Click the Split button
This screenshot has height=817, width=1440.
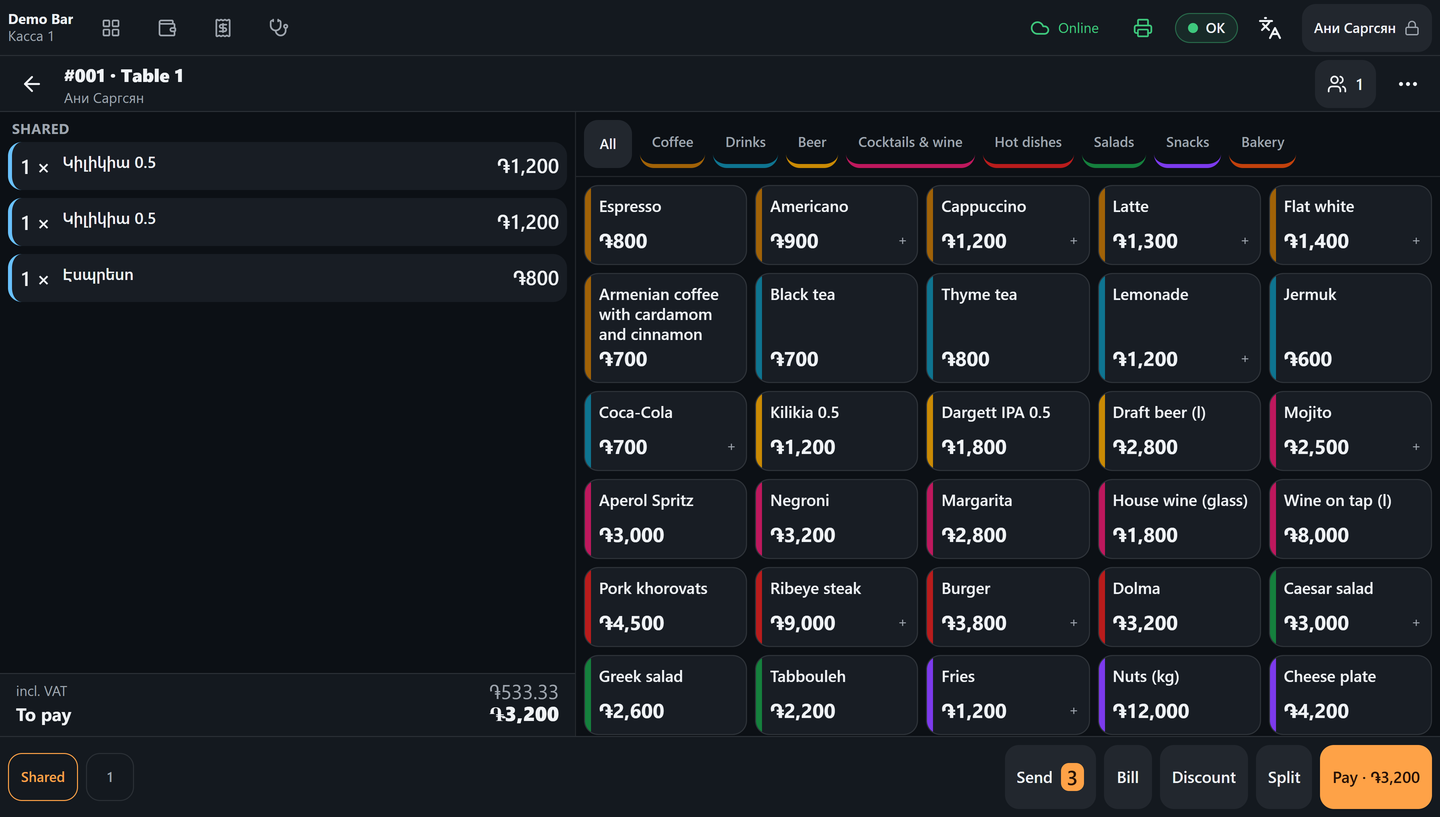[x=1284, y=777]
